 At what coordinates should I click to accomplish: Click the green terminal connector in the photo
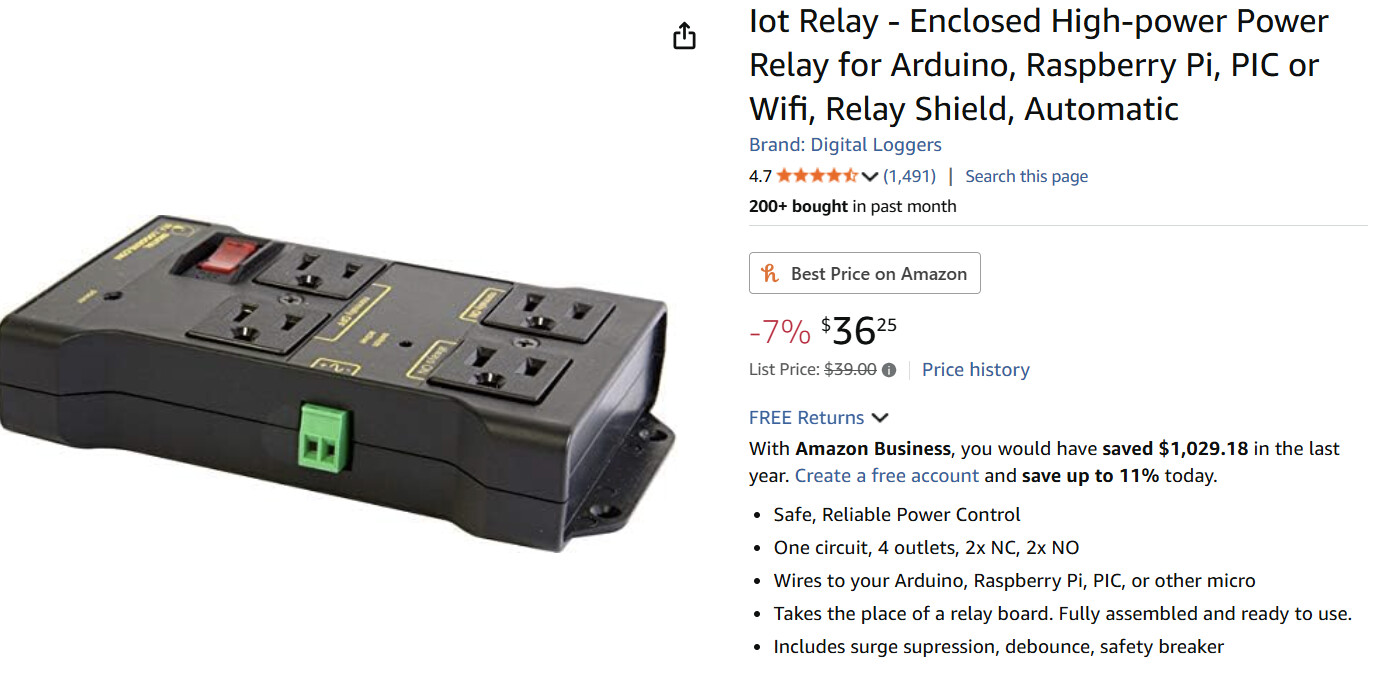click(x=321, y=437)
